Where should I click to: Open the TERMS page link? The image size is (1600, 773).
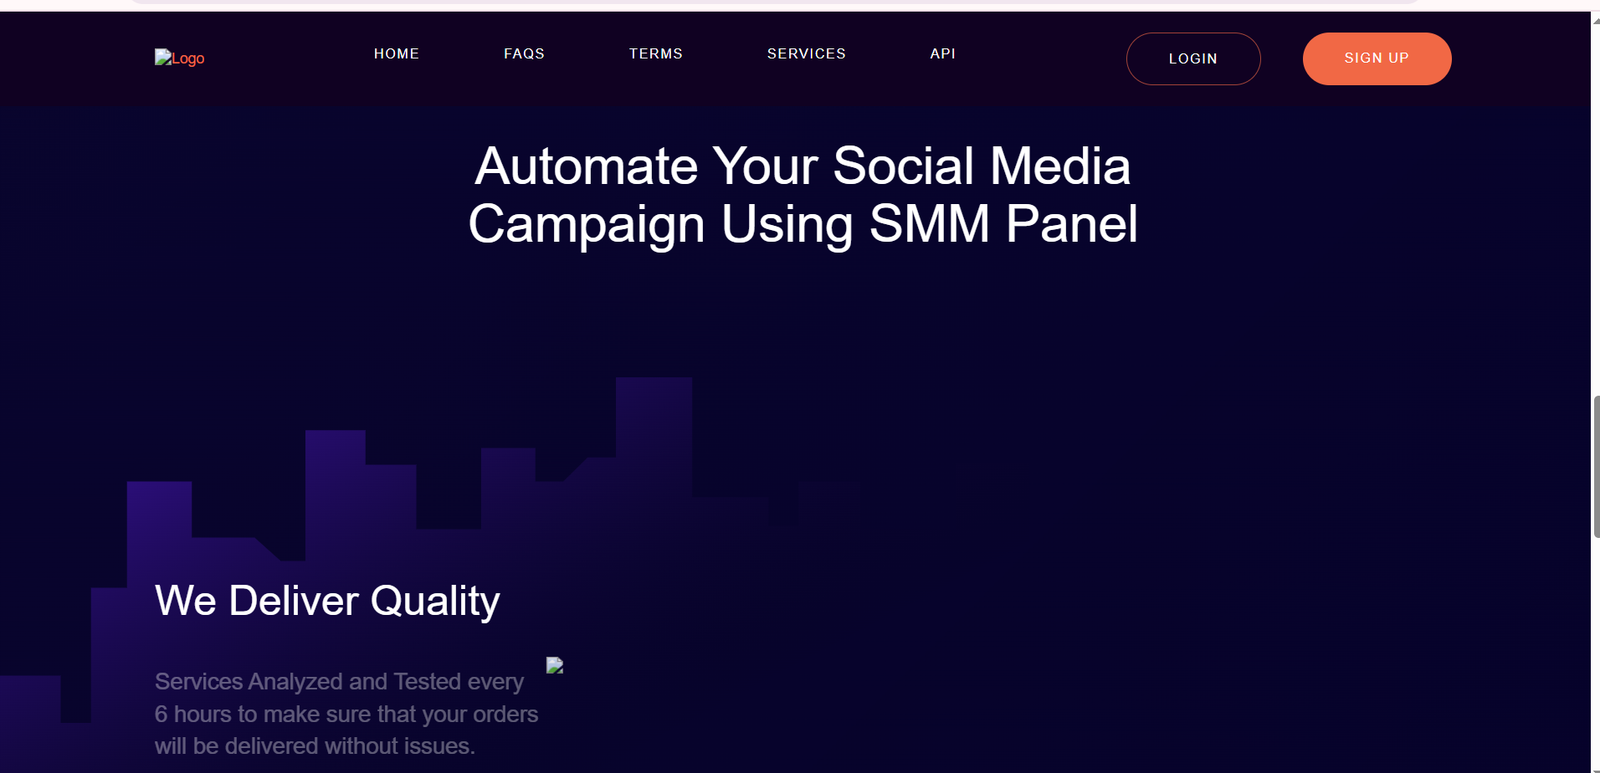656,54
